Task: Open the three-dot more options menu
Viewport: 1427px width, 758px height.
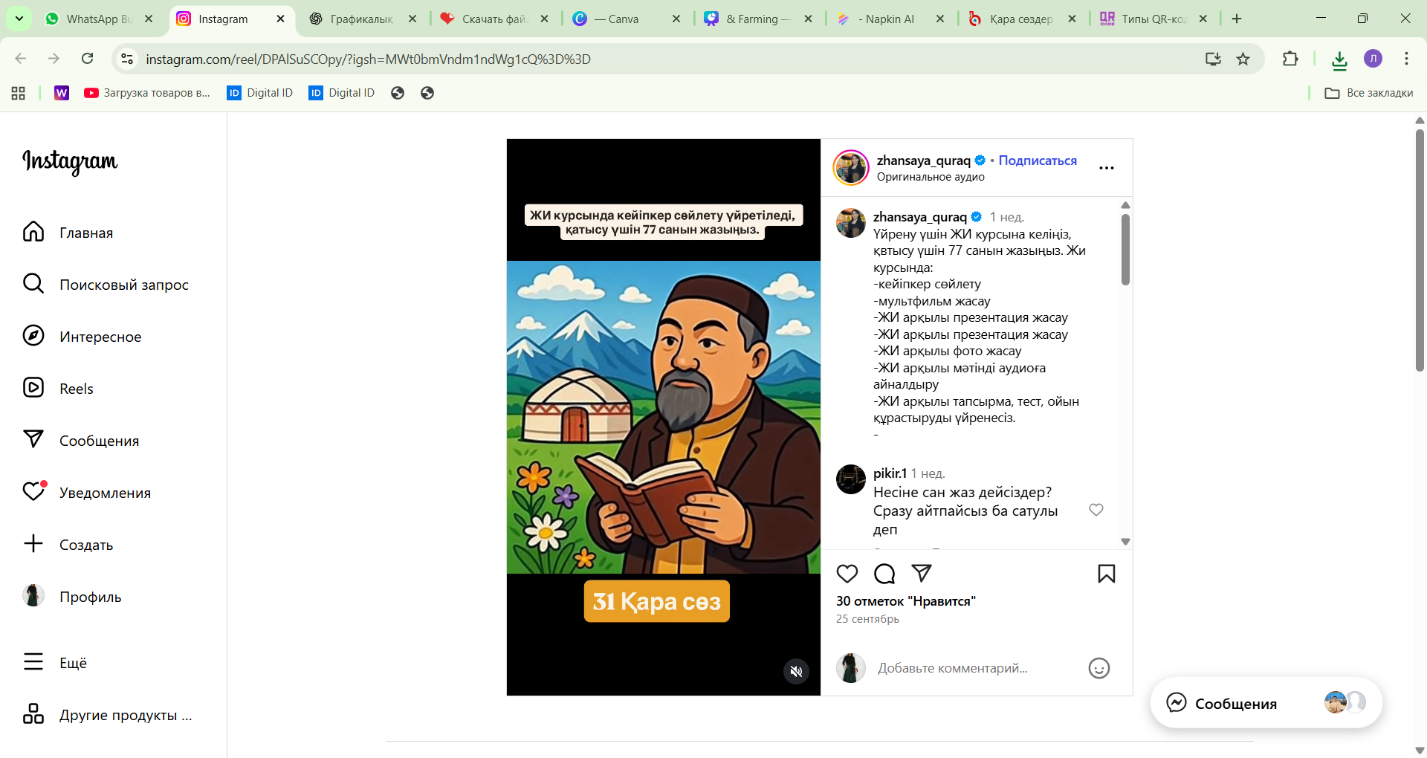Action: tap(1106, 168)
